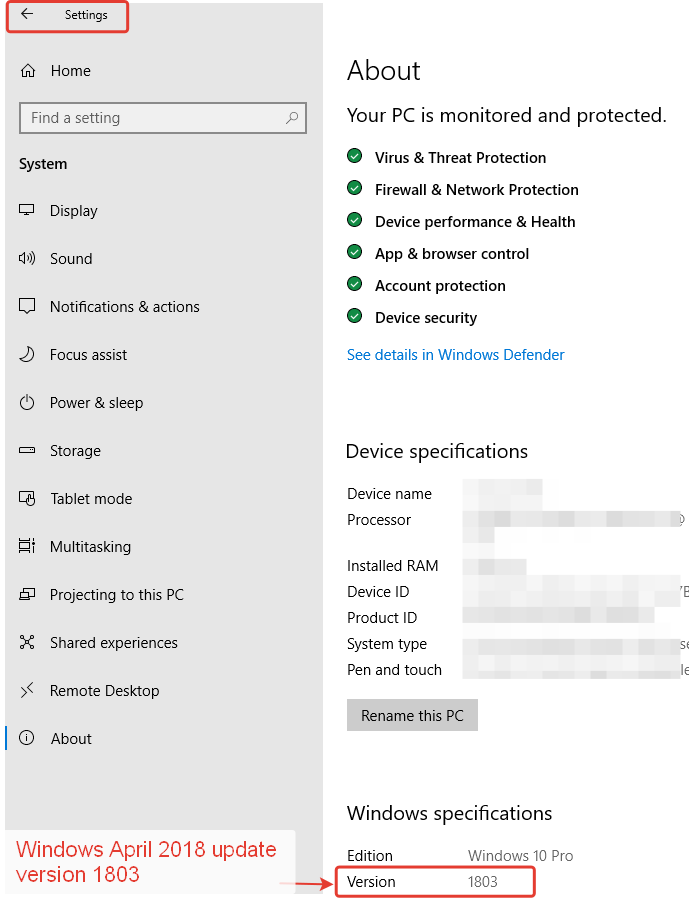This screenshot has height=908, width=689.
Task: Click the Tablet mode icon
Action: click(x=27, y=498)
